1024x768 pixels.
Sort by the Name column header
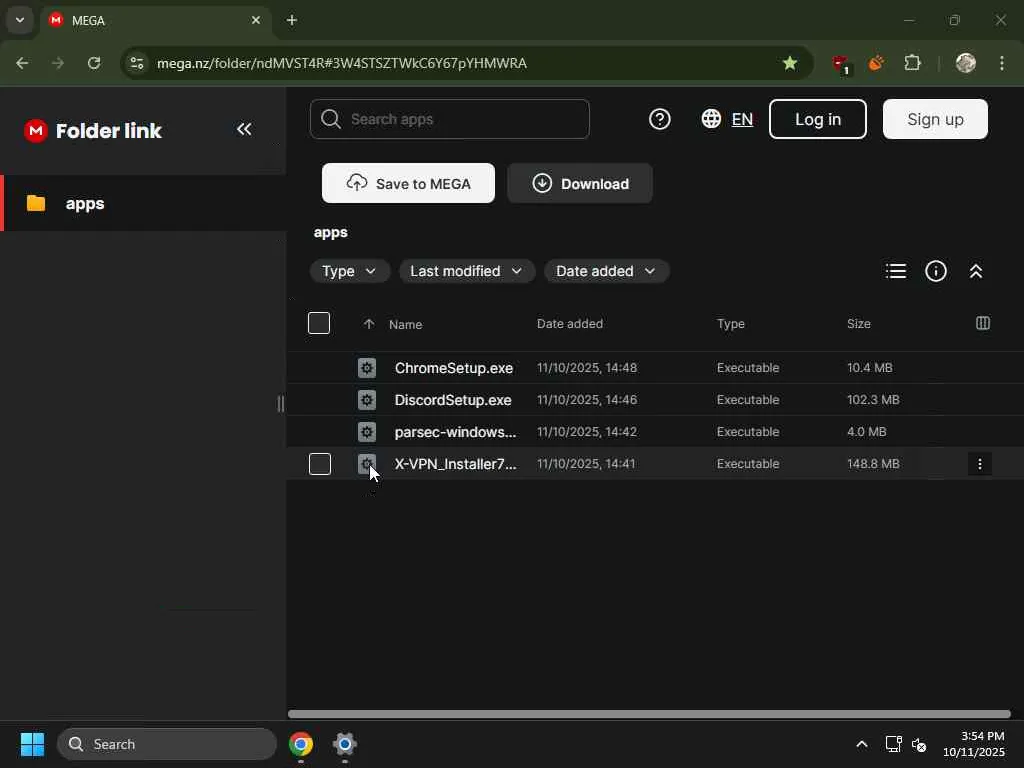406,325
